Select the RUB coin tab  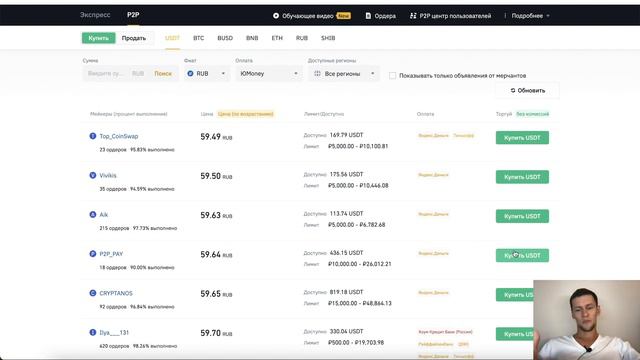coord(302,38)
